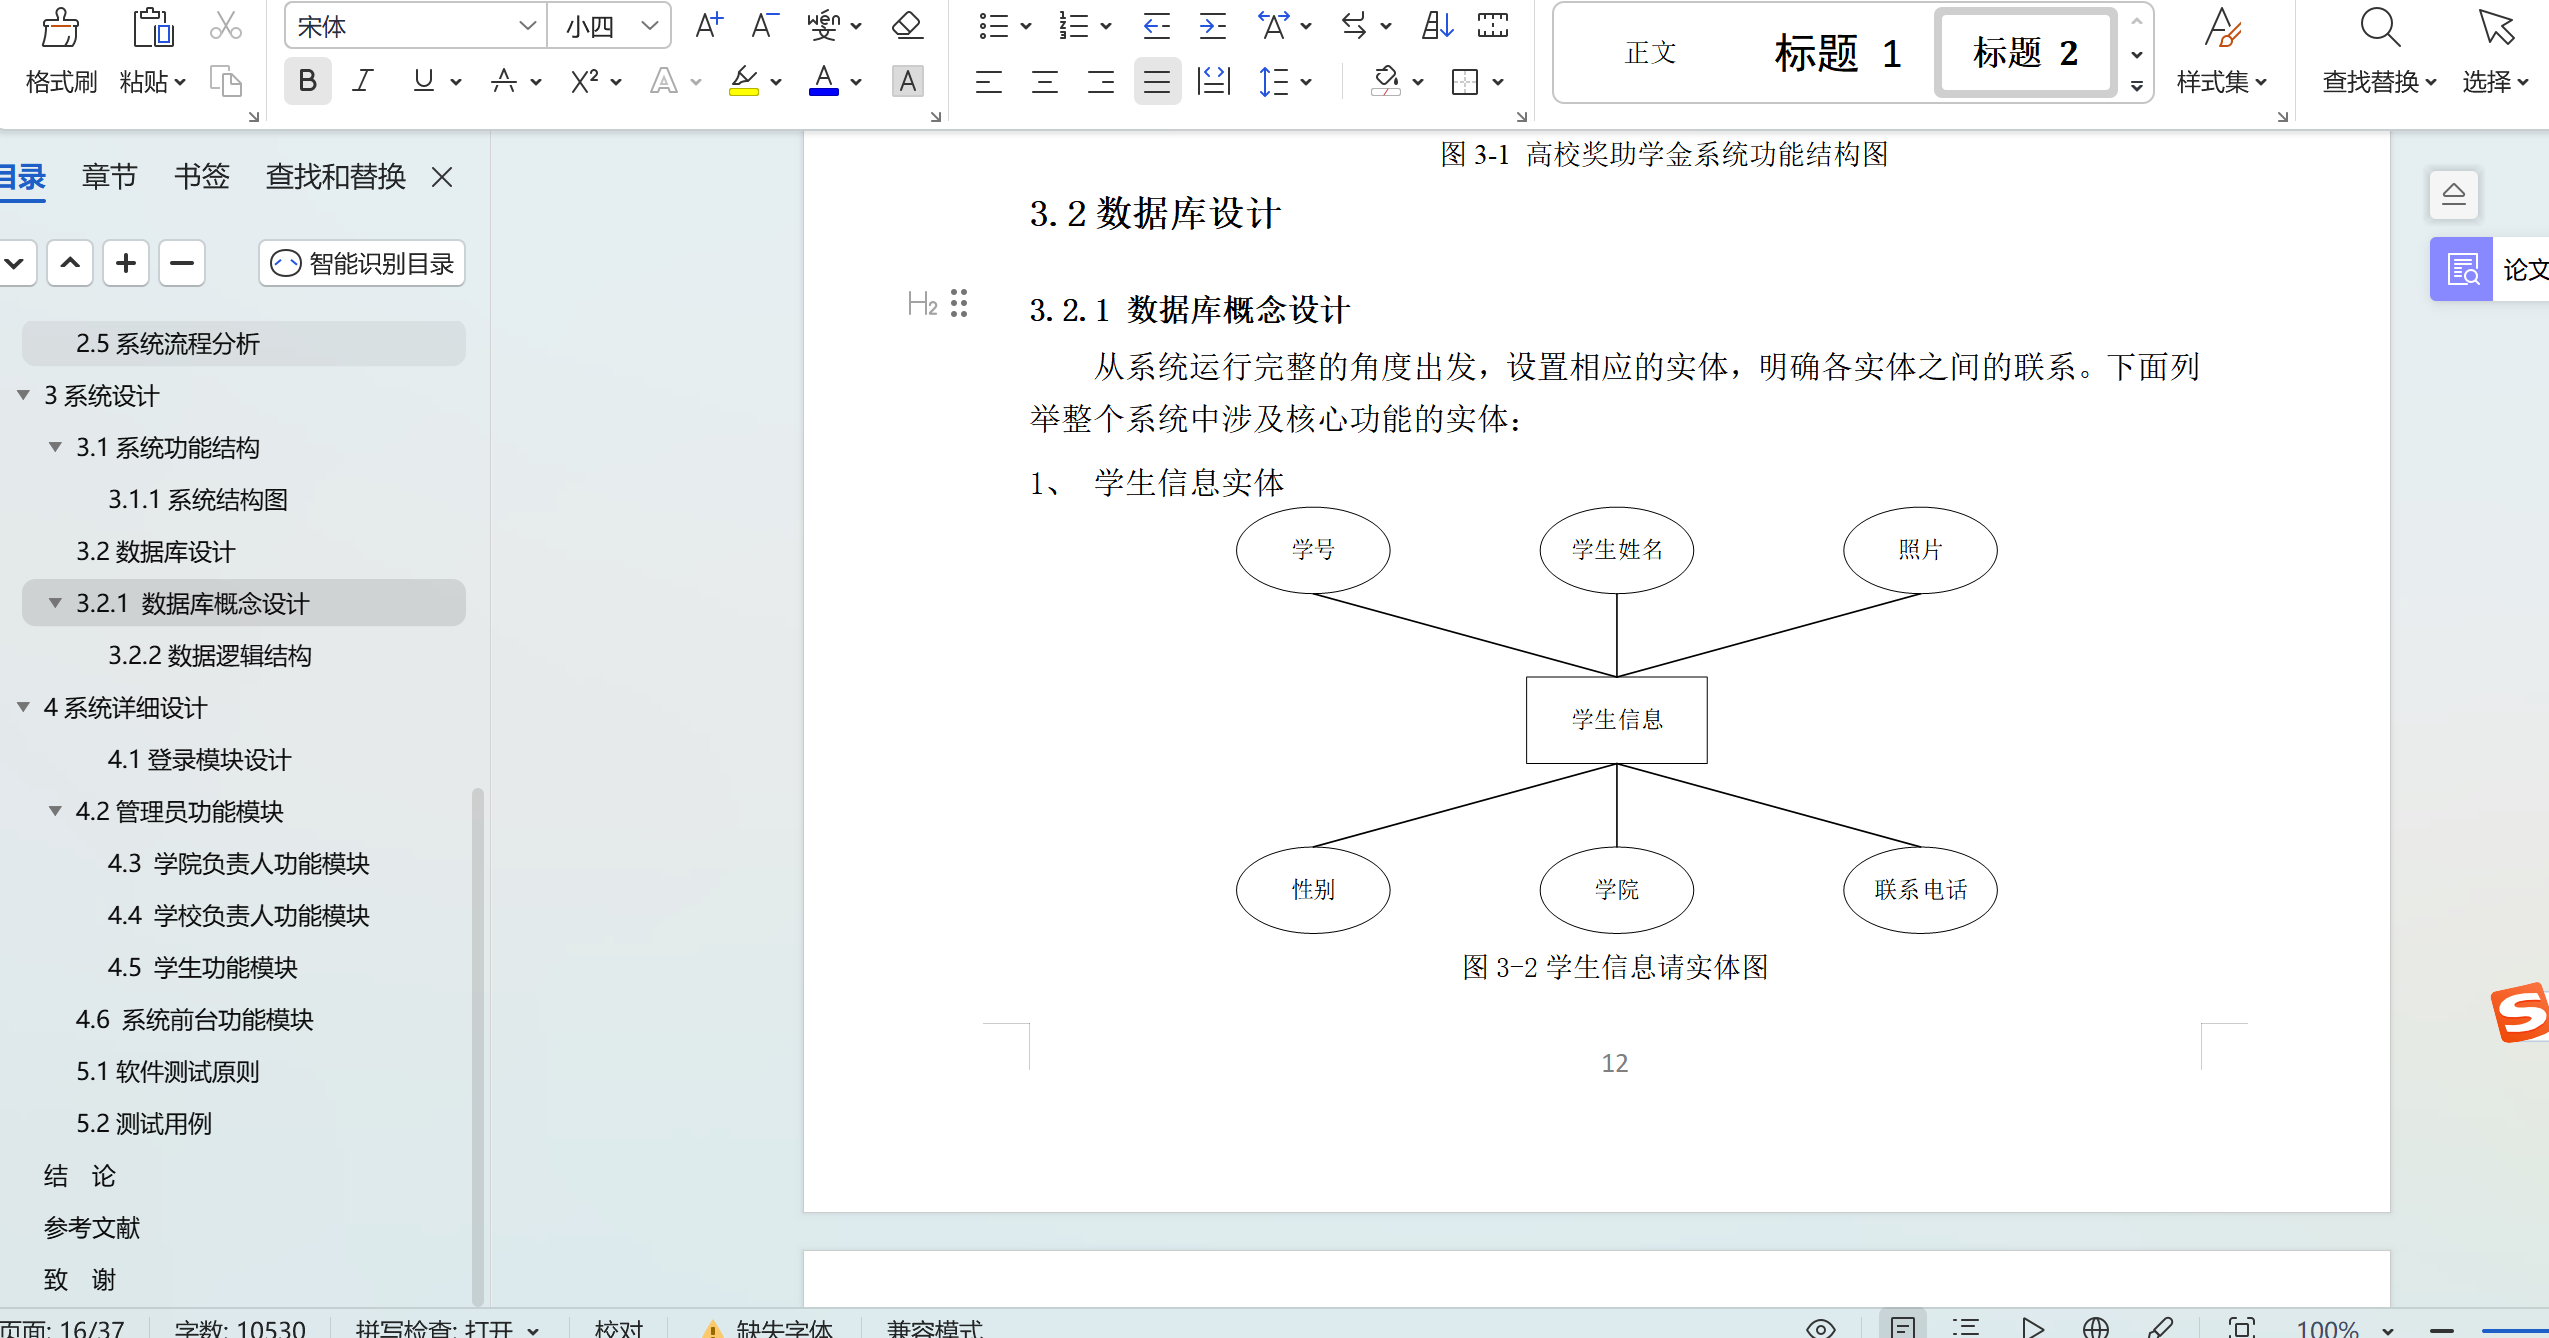Click the Format Painter brush icon

[60, 28]
